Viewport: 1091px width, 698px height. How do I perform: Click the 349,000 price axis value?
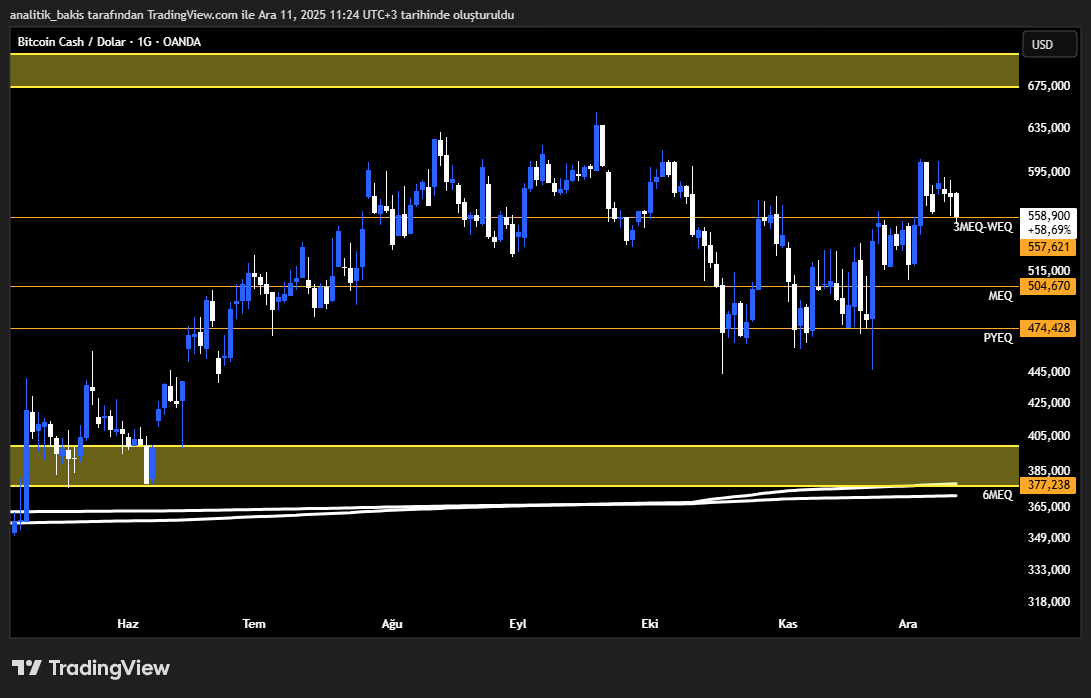tap(1049, 538)
